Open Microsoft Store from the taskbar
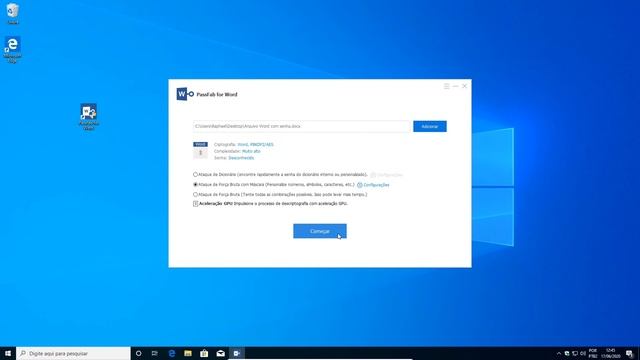Image resolution: width=640 pixels, height=360 pixels. [x=204, y=353]
